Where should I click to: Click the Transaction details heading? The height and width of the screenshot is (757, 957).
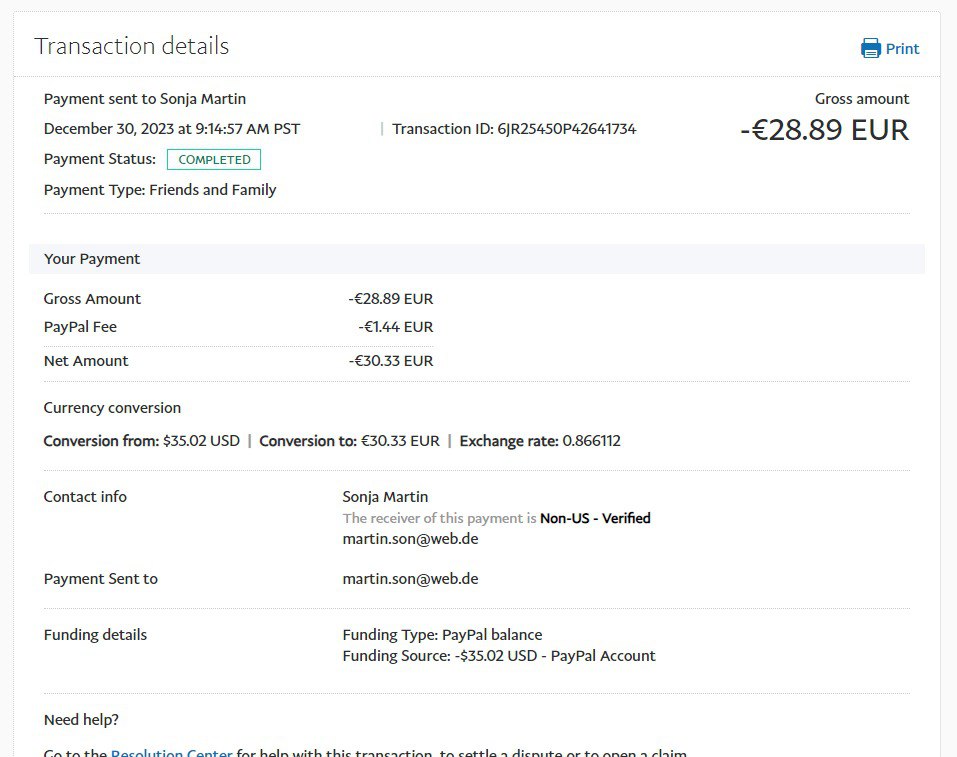point(132,46)
